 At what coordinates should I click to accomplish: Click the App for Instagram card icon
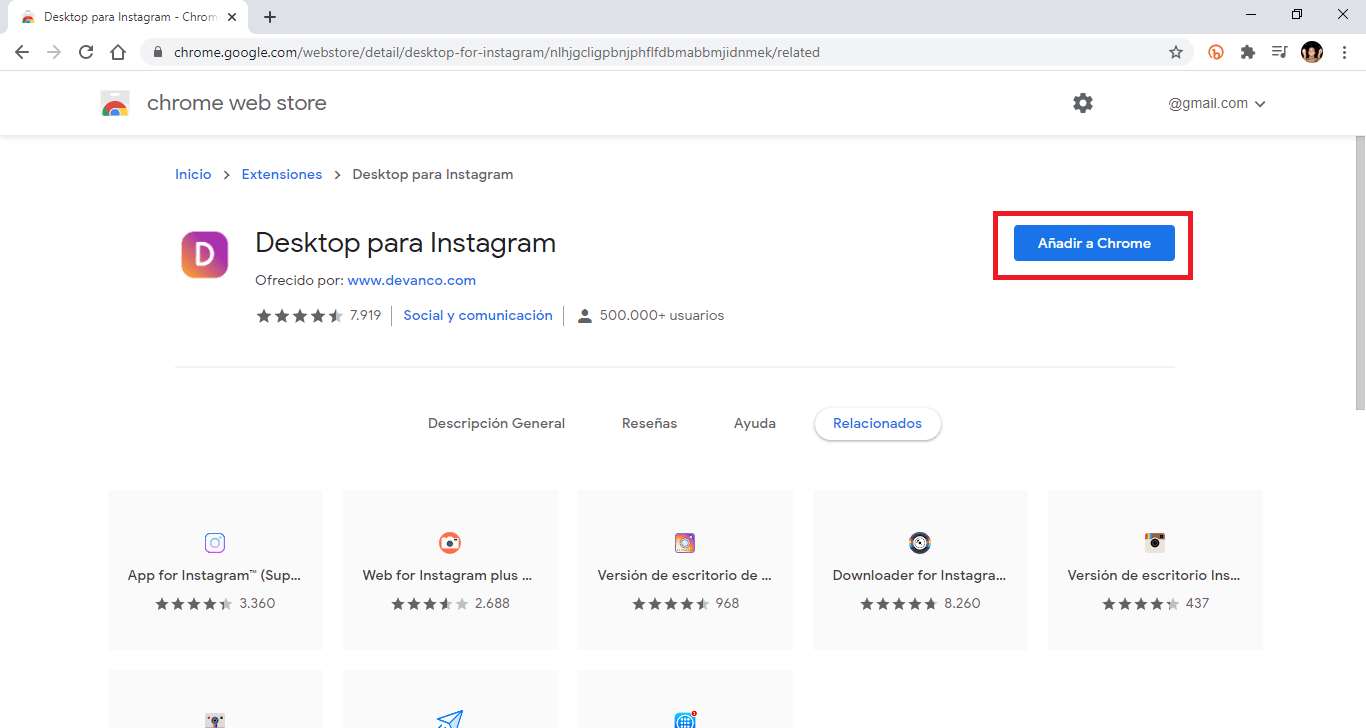pos(215,543)
